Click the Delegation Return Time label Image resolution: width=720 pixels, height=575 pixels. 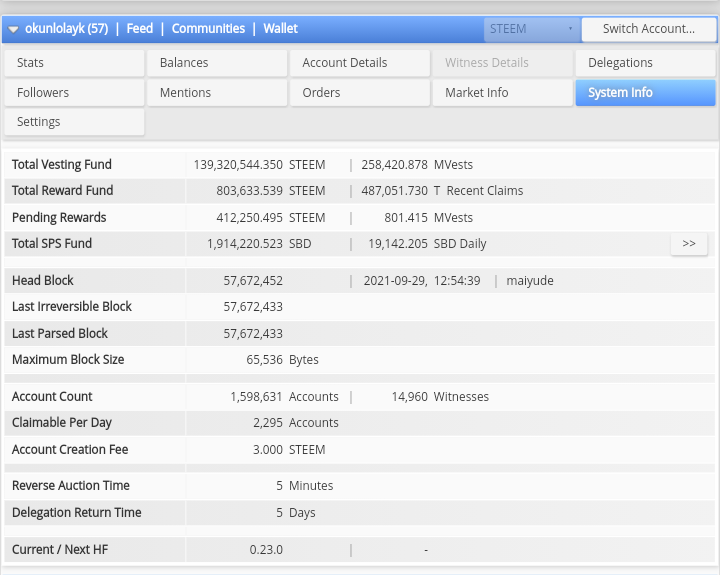(x=77, y=513)
